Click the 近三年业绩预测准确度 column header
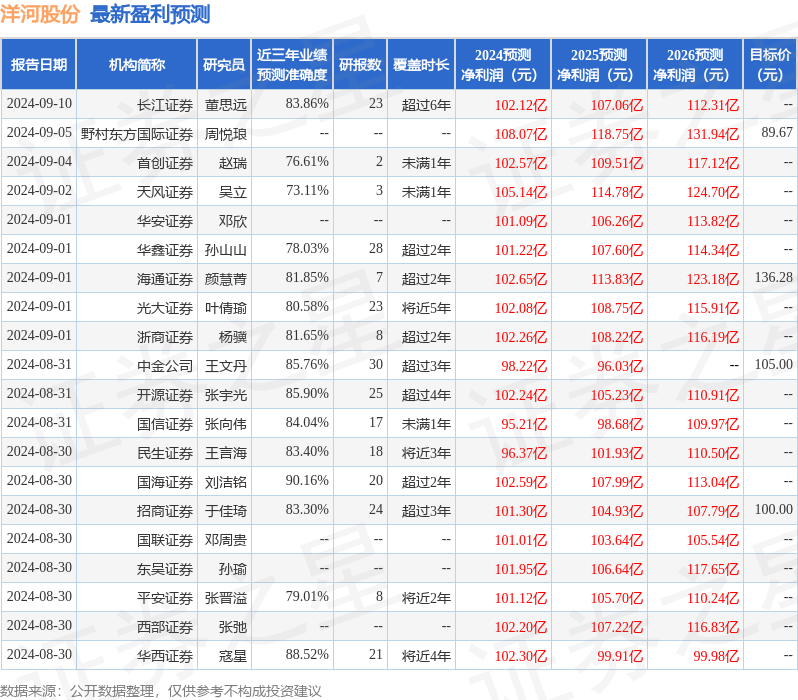 click(x=292, y=65)
